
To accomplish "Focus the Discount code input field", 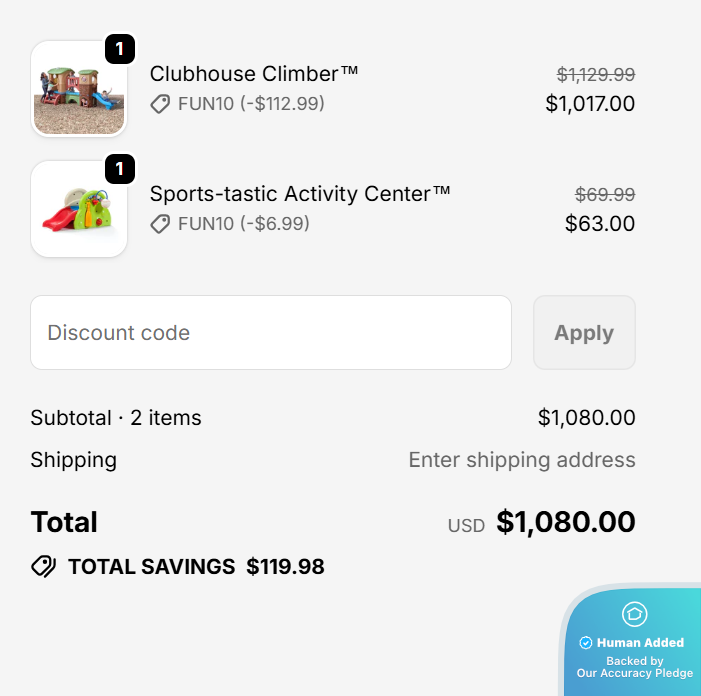I will point(270,333).
